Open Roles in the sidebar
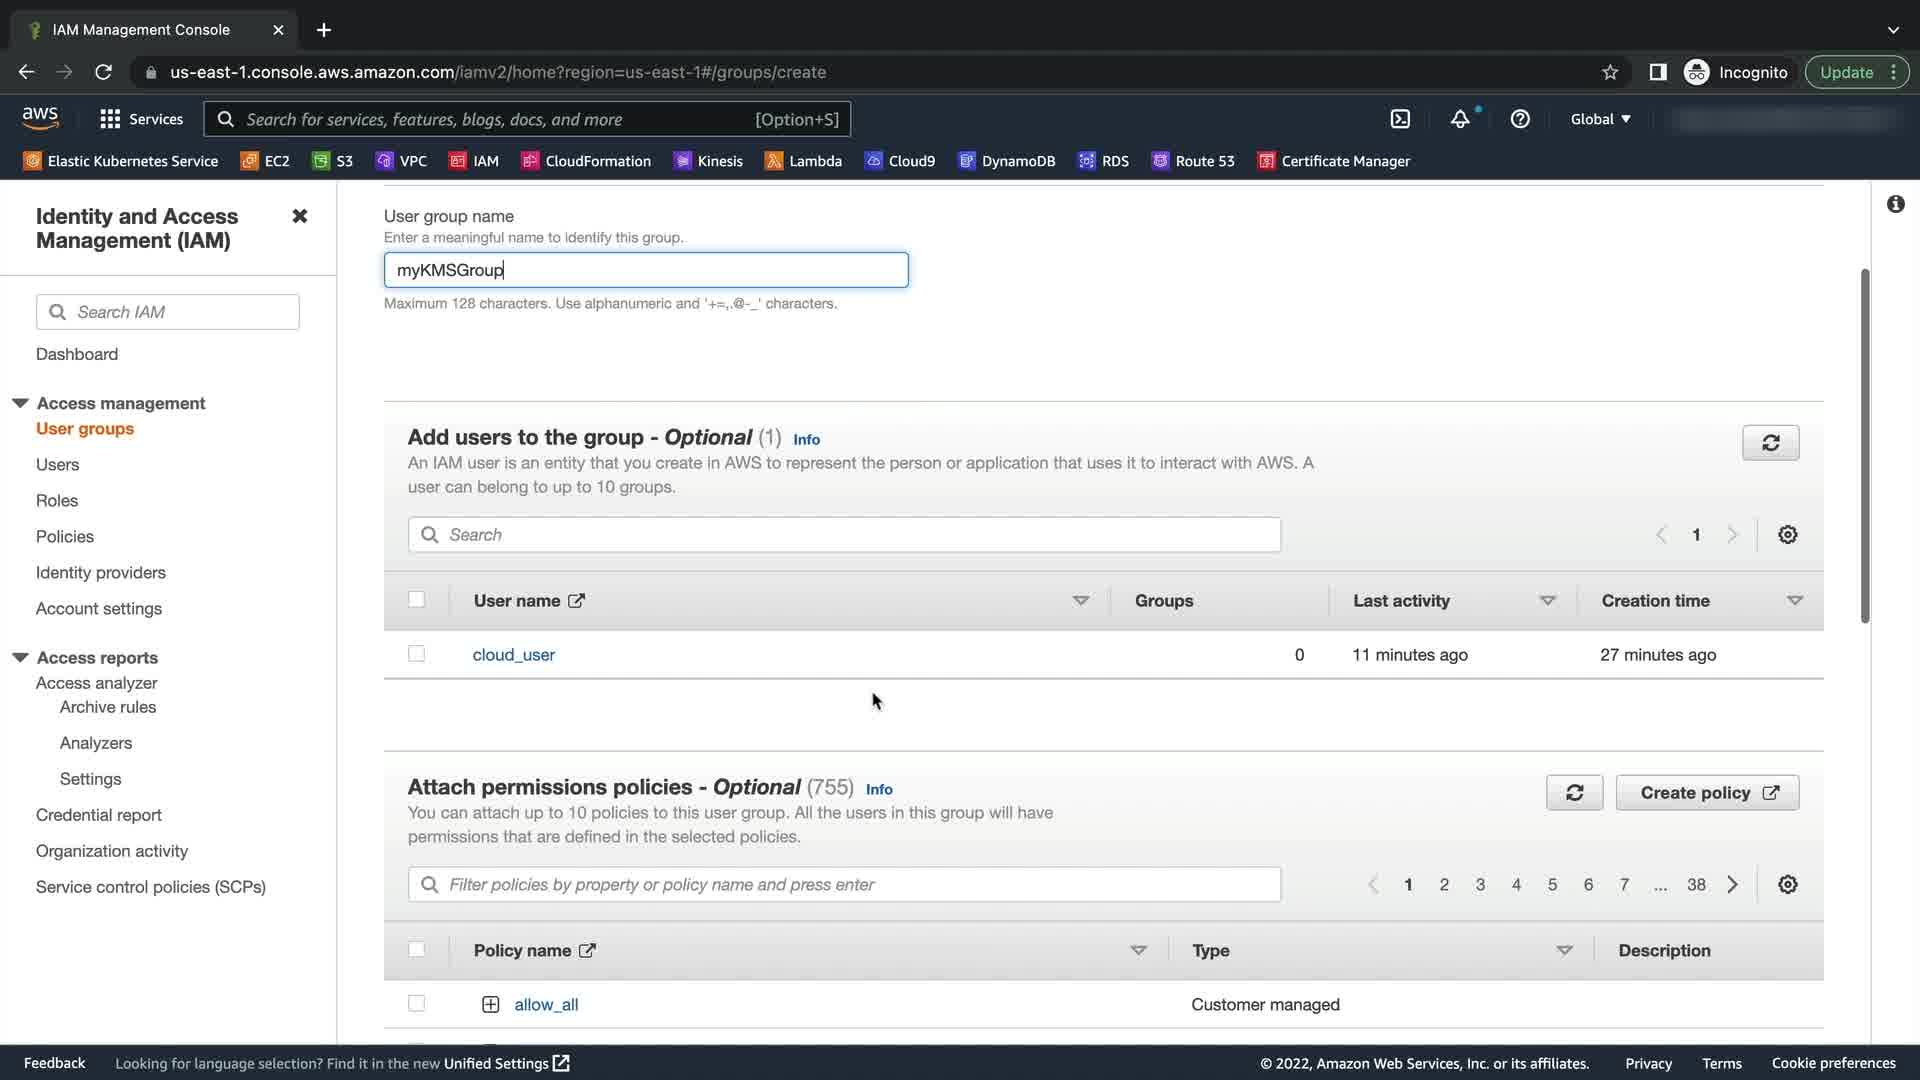Image resolution: width=1920 pixels, height=1080 pixels. (57, 500)
